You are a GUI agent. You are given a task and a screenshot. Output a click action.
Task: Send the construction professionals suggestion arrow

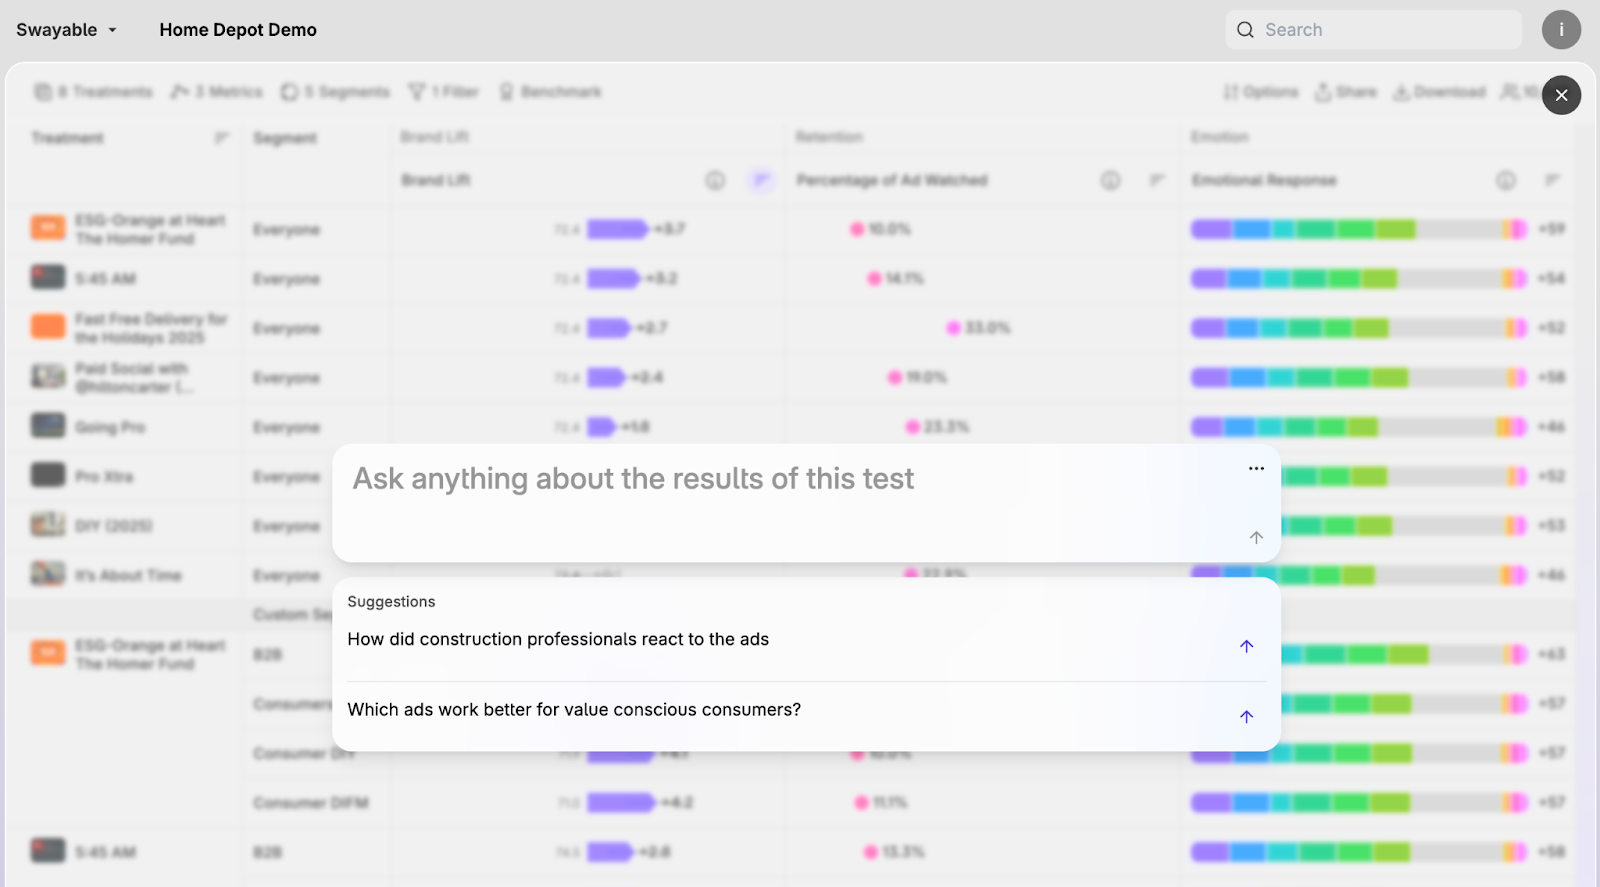pos(1246,646)
